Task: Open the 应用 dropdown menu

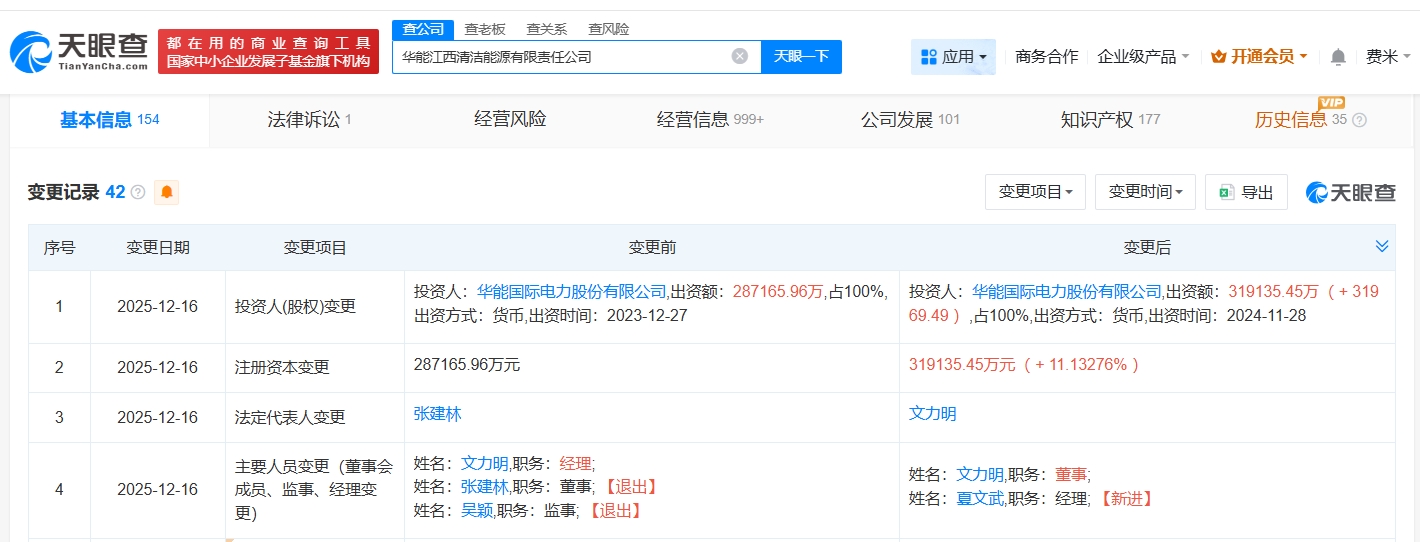Action: pos(953,57)
